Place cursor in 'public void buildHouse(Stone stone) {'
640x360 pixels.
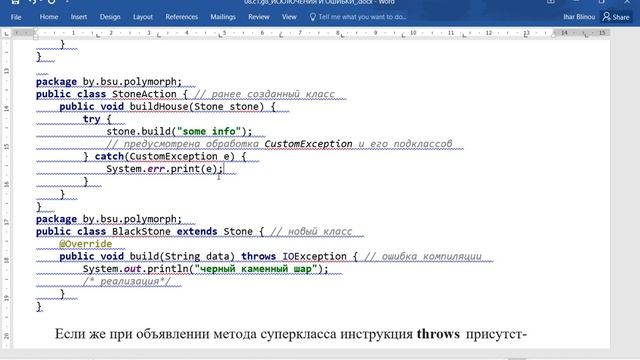point(167,107)
